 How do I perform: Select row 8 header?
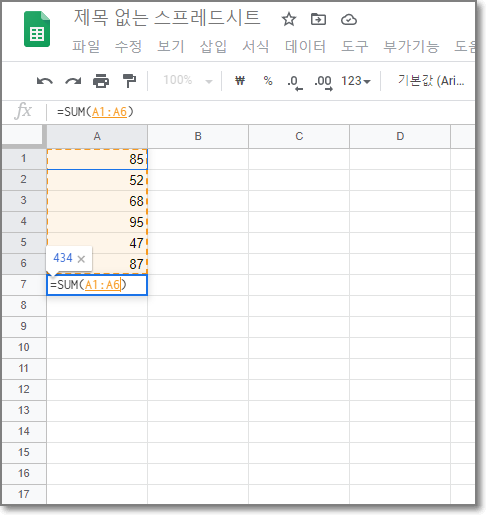pyautogui.click(x=23, y=306)
